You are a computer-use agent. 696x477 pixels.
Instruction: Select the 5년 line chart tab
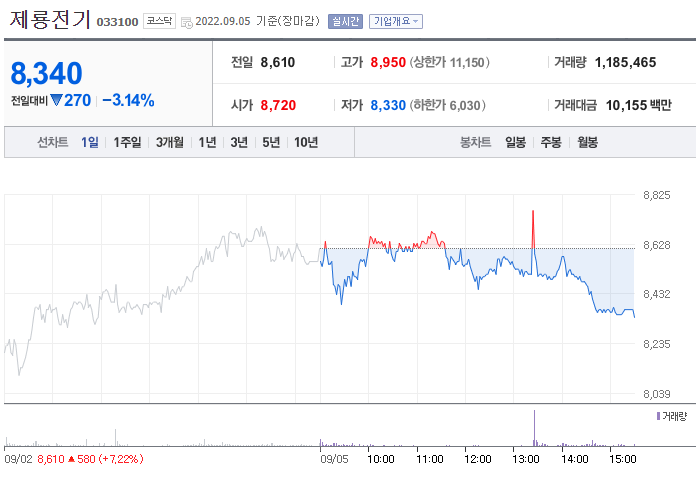pyautogui.click(x=271, y=142)
